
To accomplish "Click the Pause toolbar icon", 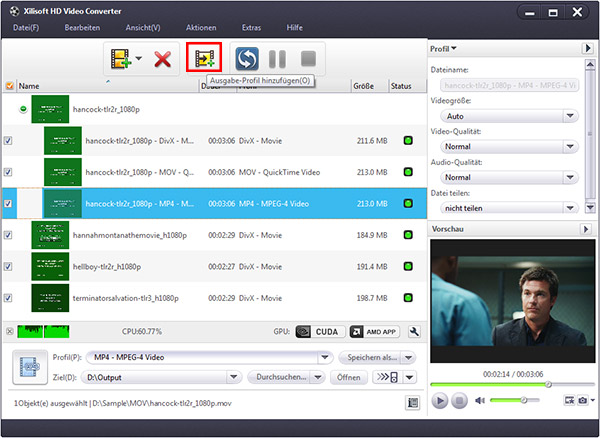I will point(277,59).
